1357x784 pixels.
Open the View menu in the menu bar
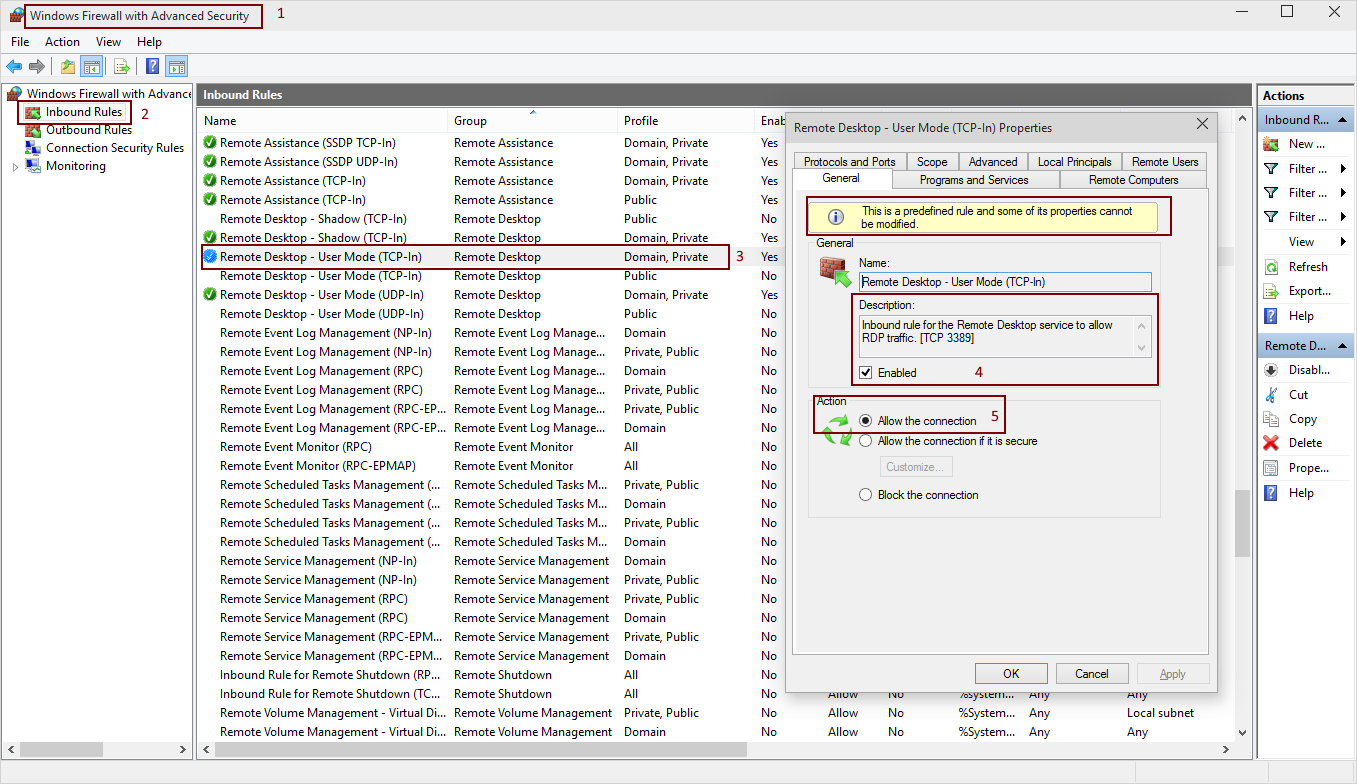coord(108,42)
